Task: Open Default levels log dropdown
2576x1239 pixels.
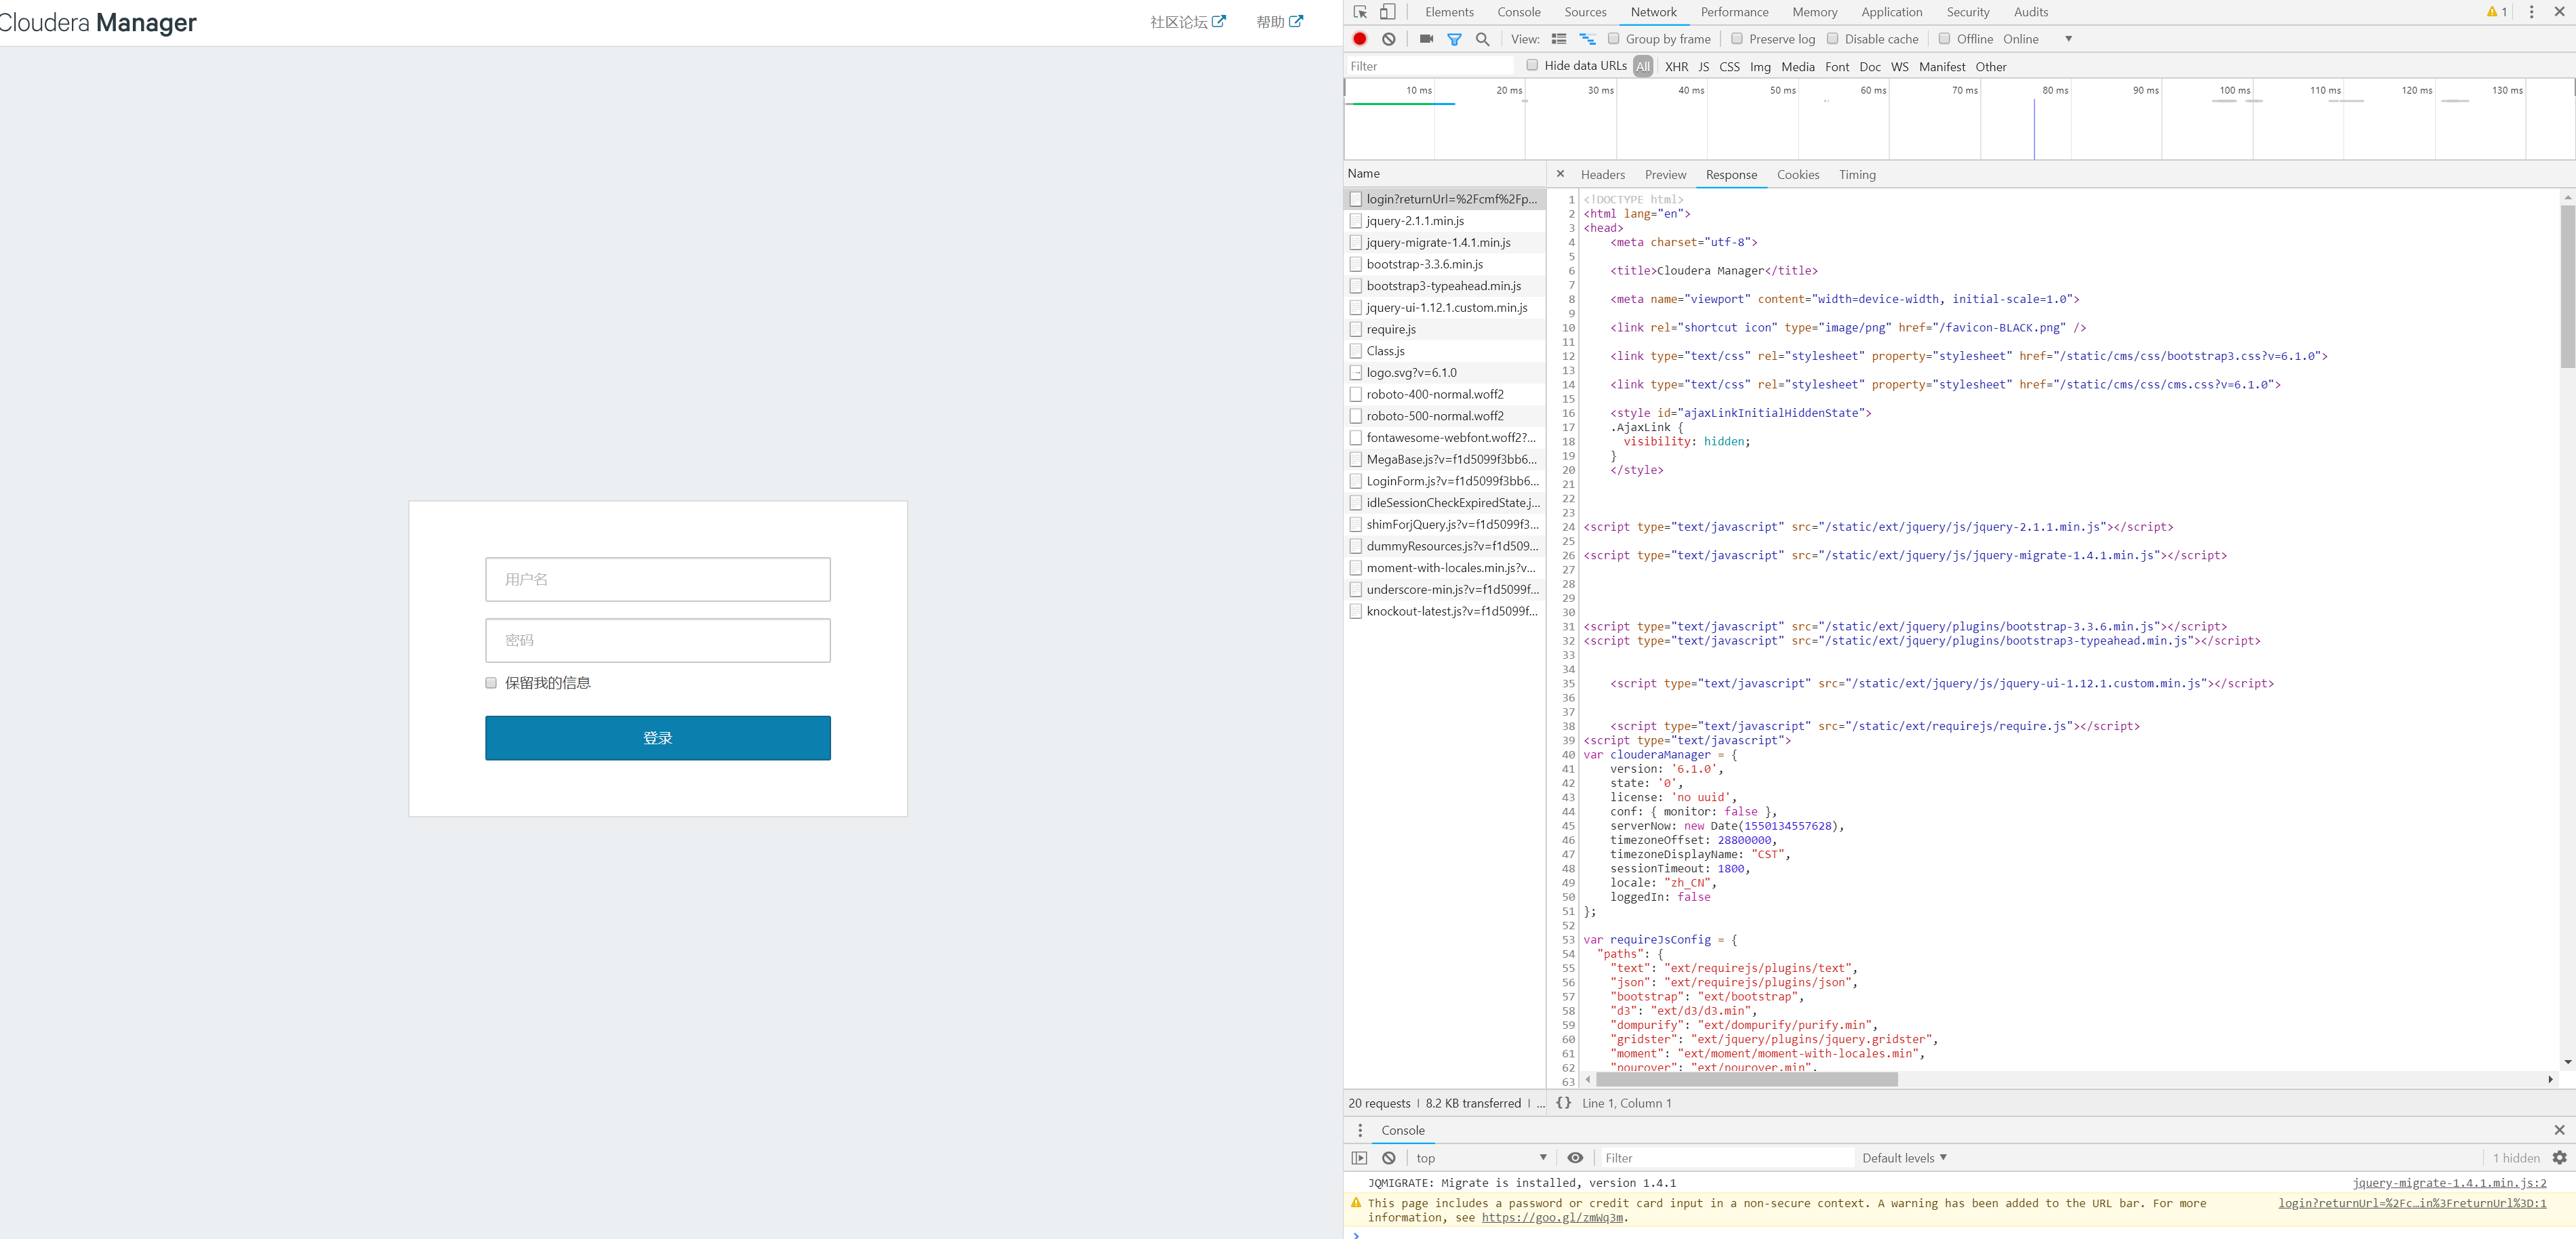Action: pos(1904,1158)
